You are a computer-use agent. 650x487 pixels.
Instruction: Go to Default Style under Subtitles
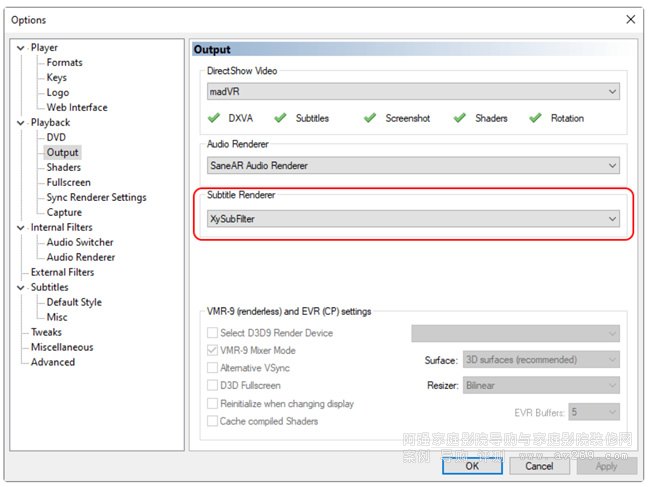pos(74,303)
